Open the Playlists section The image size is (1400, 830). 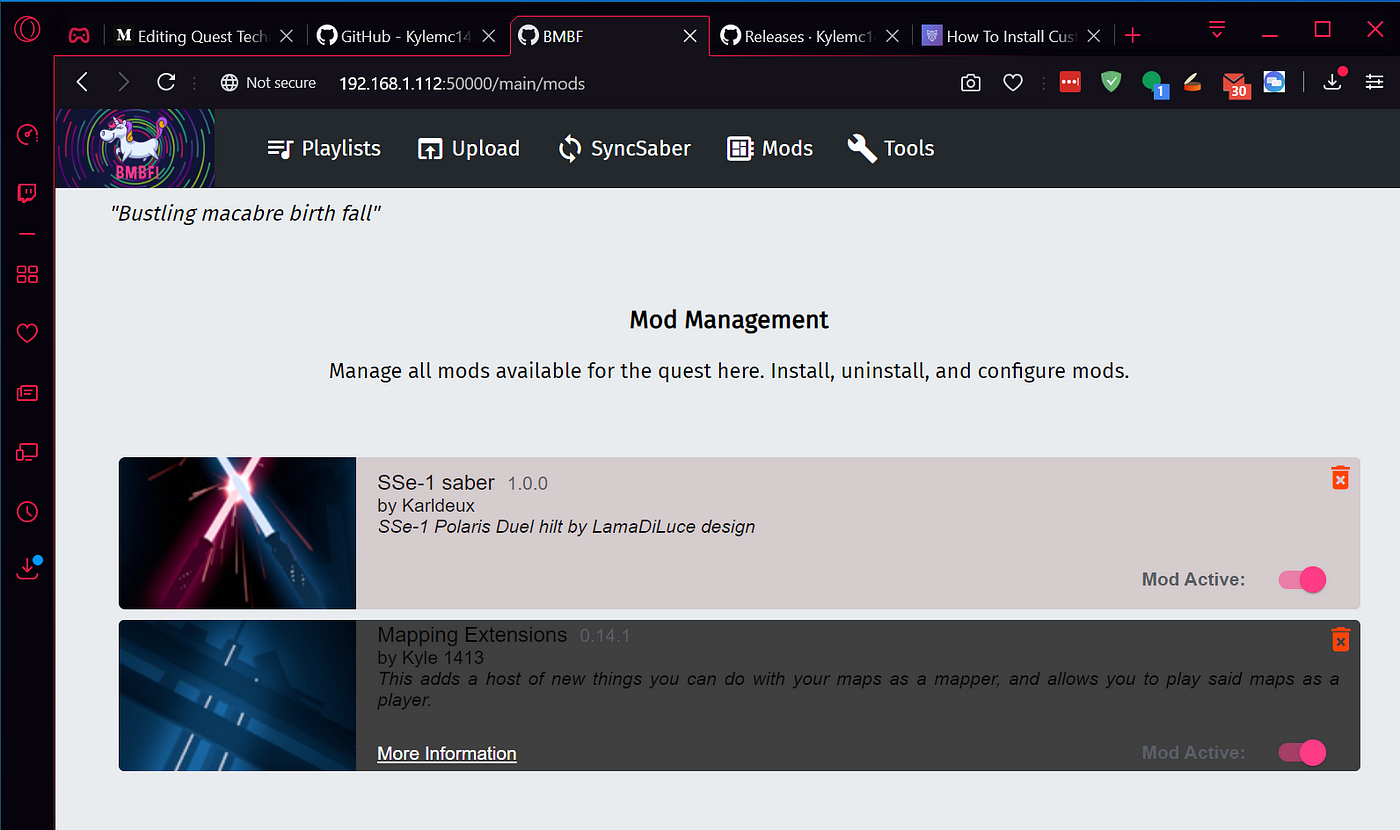click(324, 148)
